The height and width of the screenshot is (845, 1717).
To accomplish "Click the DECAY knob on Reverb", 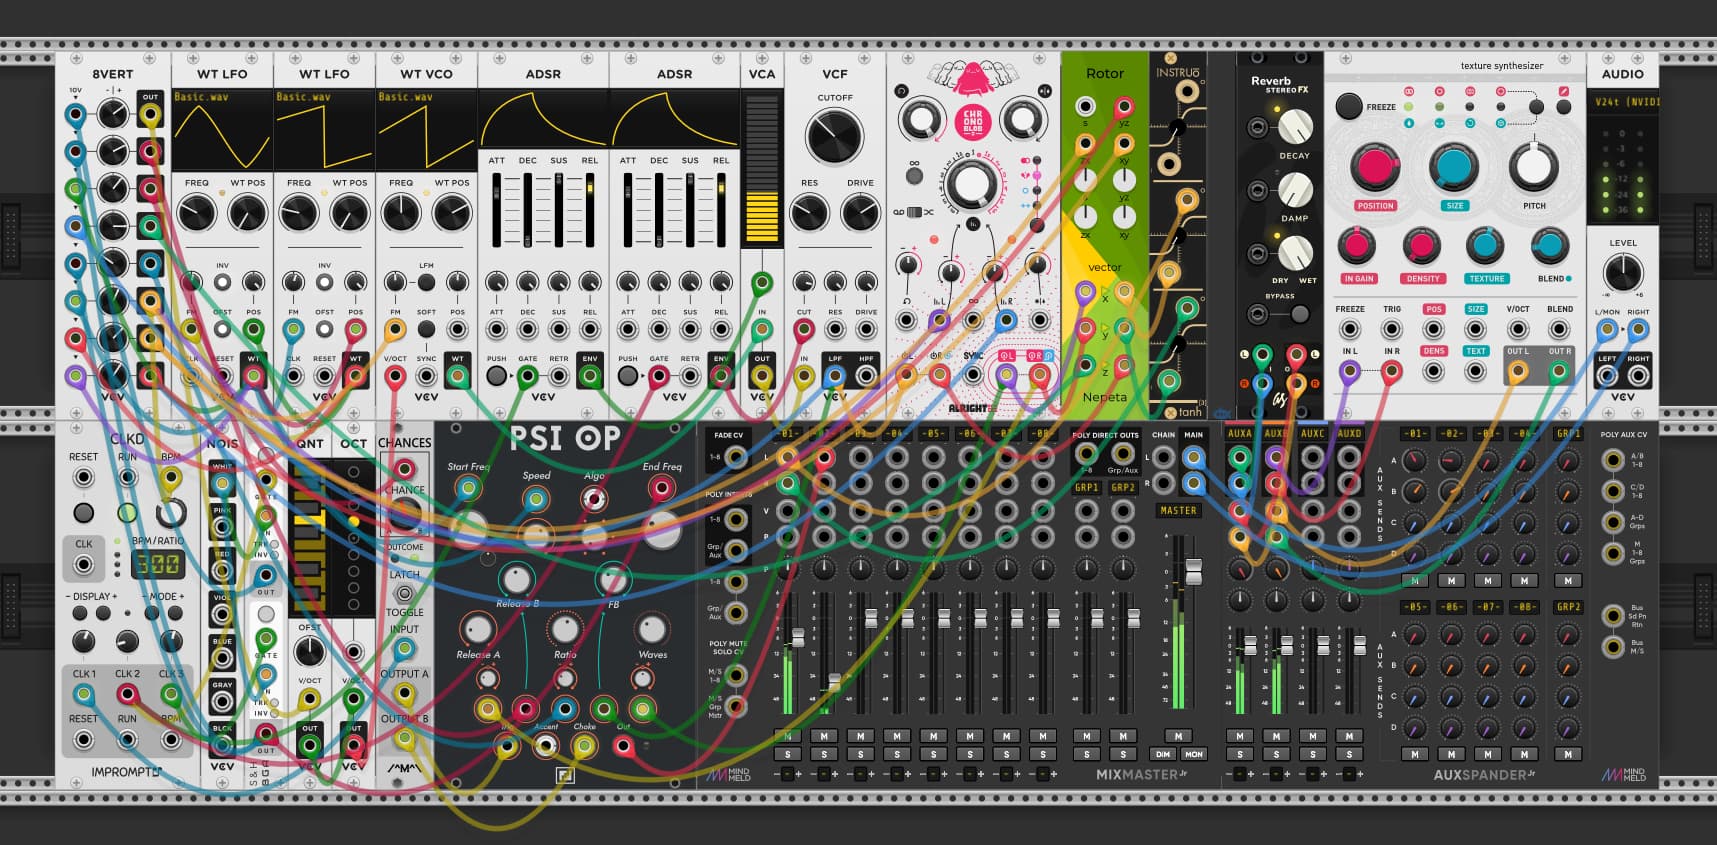I will (1295, 127).
